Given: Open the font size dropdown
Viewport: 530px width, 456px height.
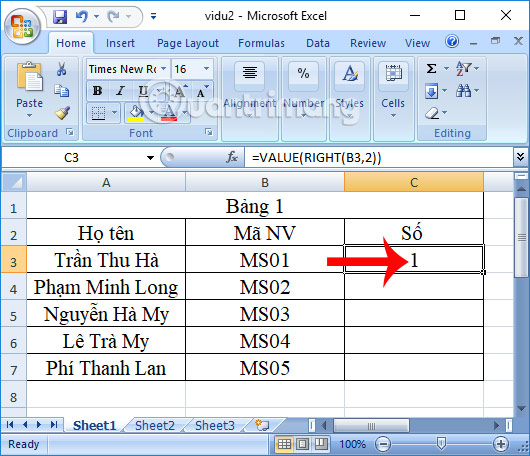Looking at the screenshot, I should (207, 69).
